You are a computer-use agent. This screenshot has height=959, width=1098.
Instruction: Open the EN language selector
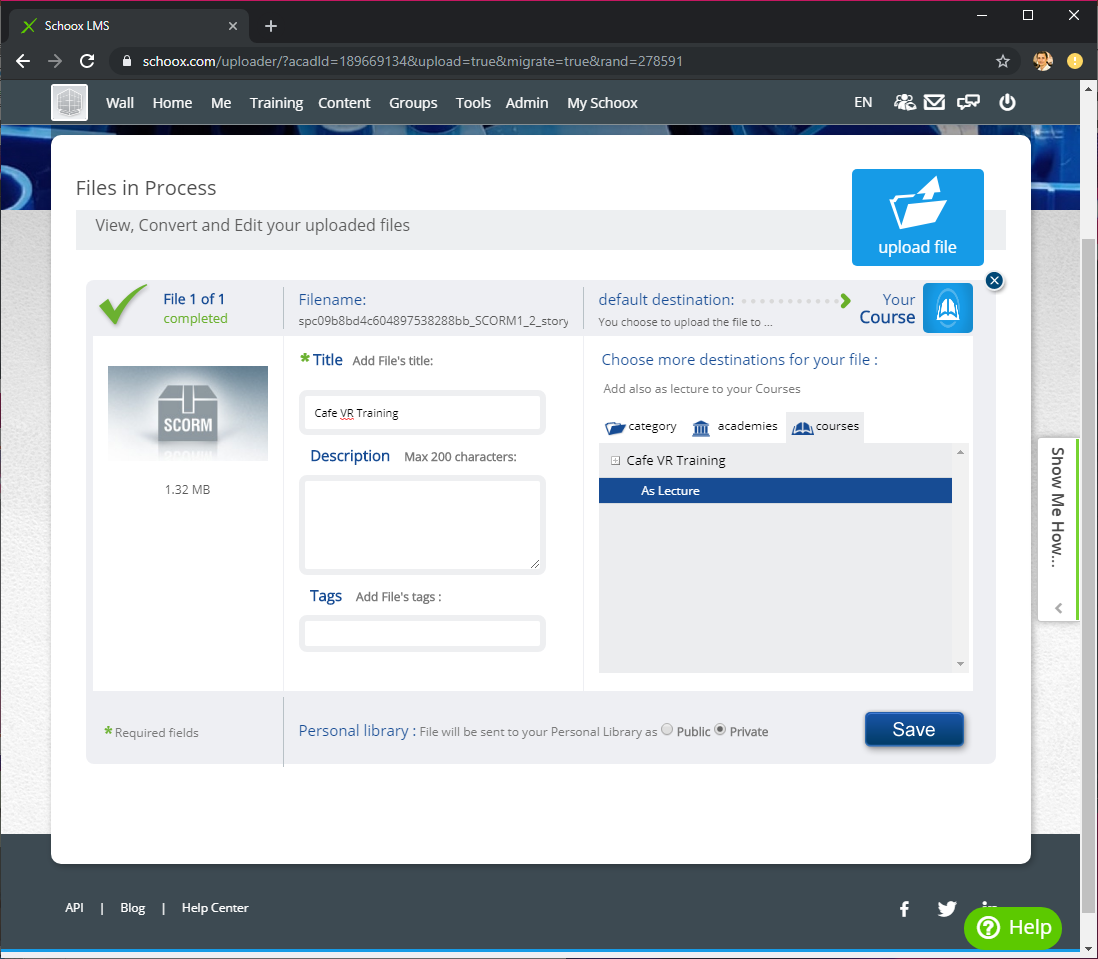click(863, 102)
